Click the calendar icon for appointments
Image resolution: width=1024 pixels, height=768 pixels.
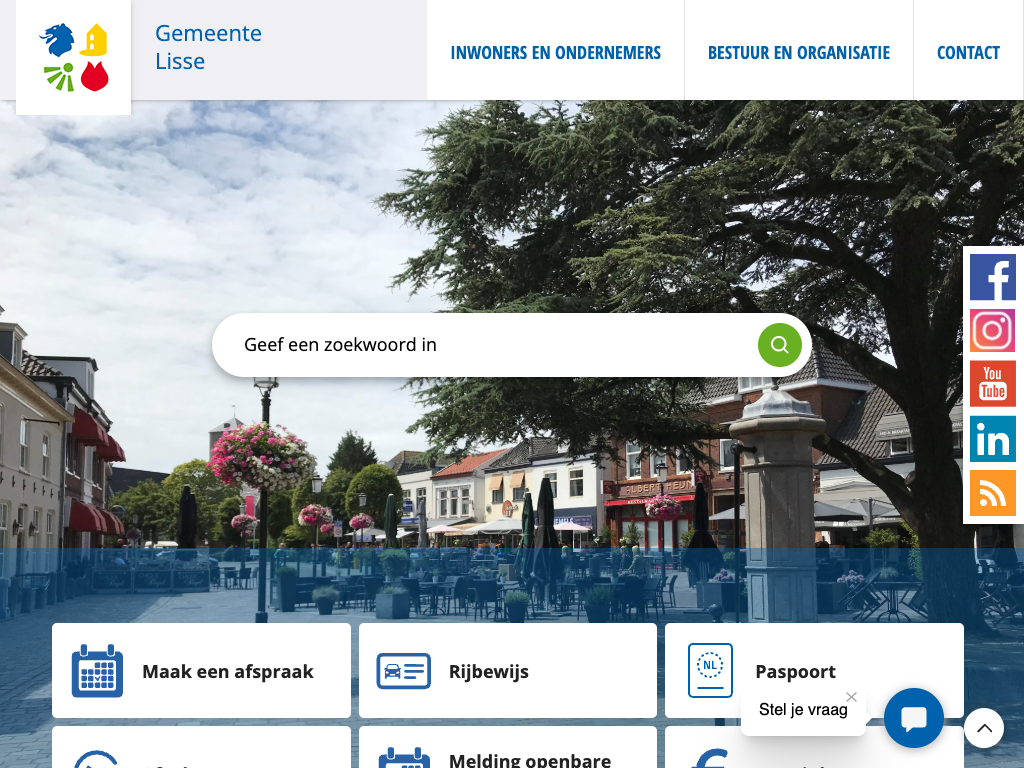(97, 671)
